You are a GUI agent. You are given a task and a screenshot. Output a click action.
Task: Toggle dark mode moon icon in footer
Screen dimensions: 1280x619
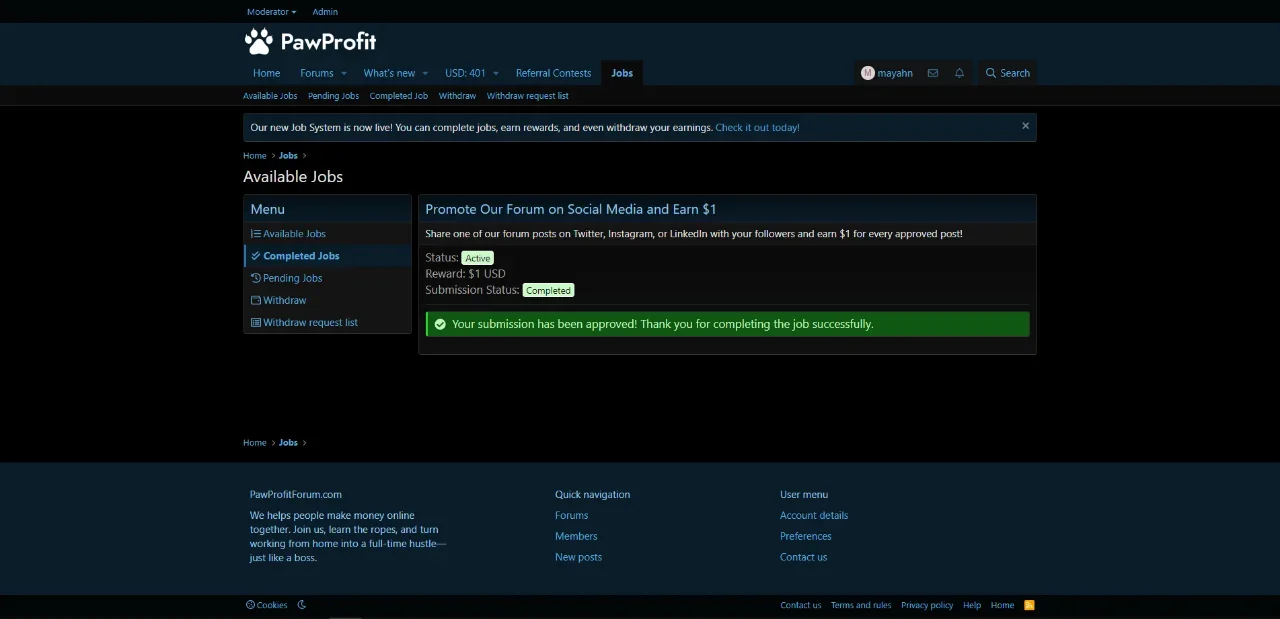302,605
